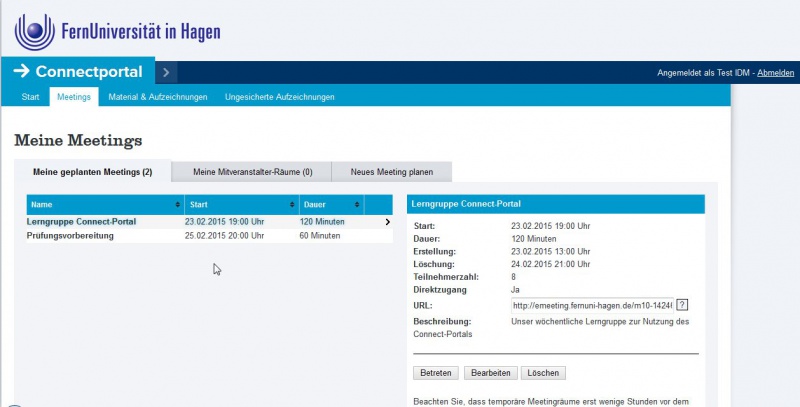Switch to Meine geplanten Meetings (2) tab
The image size is (800, 407).
pos(92,172)
